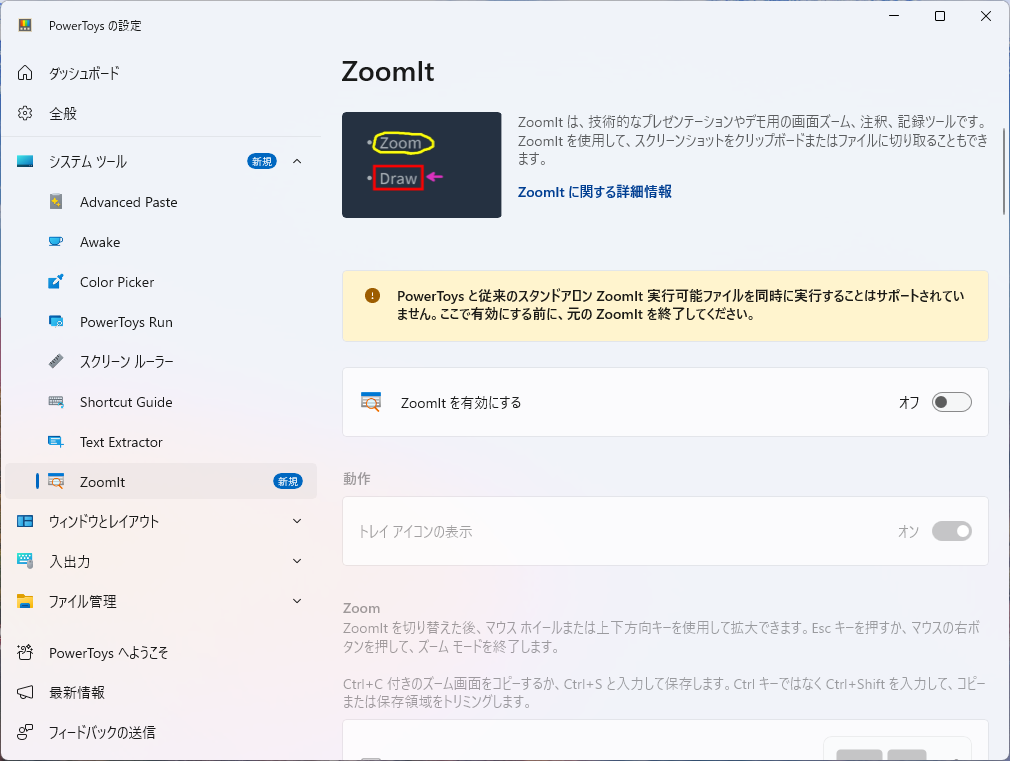Expand the 入出力 category
Image resolution: width=1010 pixels, height=761 pixels.
pos(297,561)
